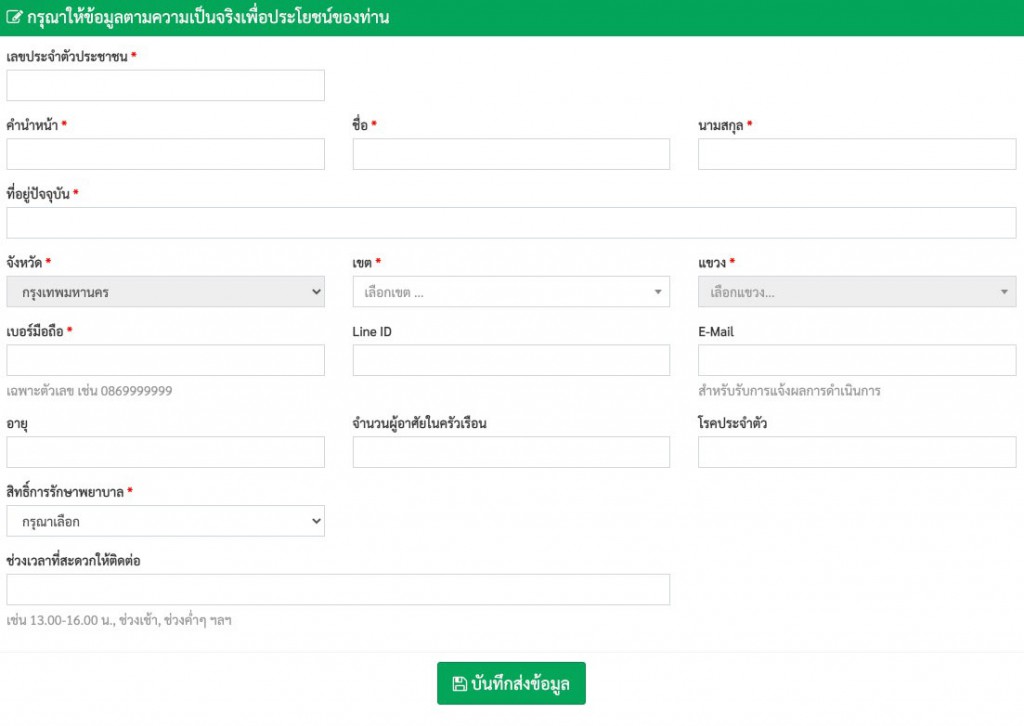Screen dimensions: 1024x726
Task: Focus the จำนวนผู้อาศัยในครัวเรือน household field
Action: point(511,452)
